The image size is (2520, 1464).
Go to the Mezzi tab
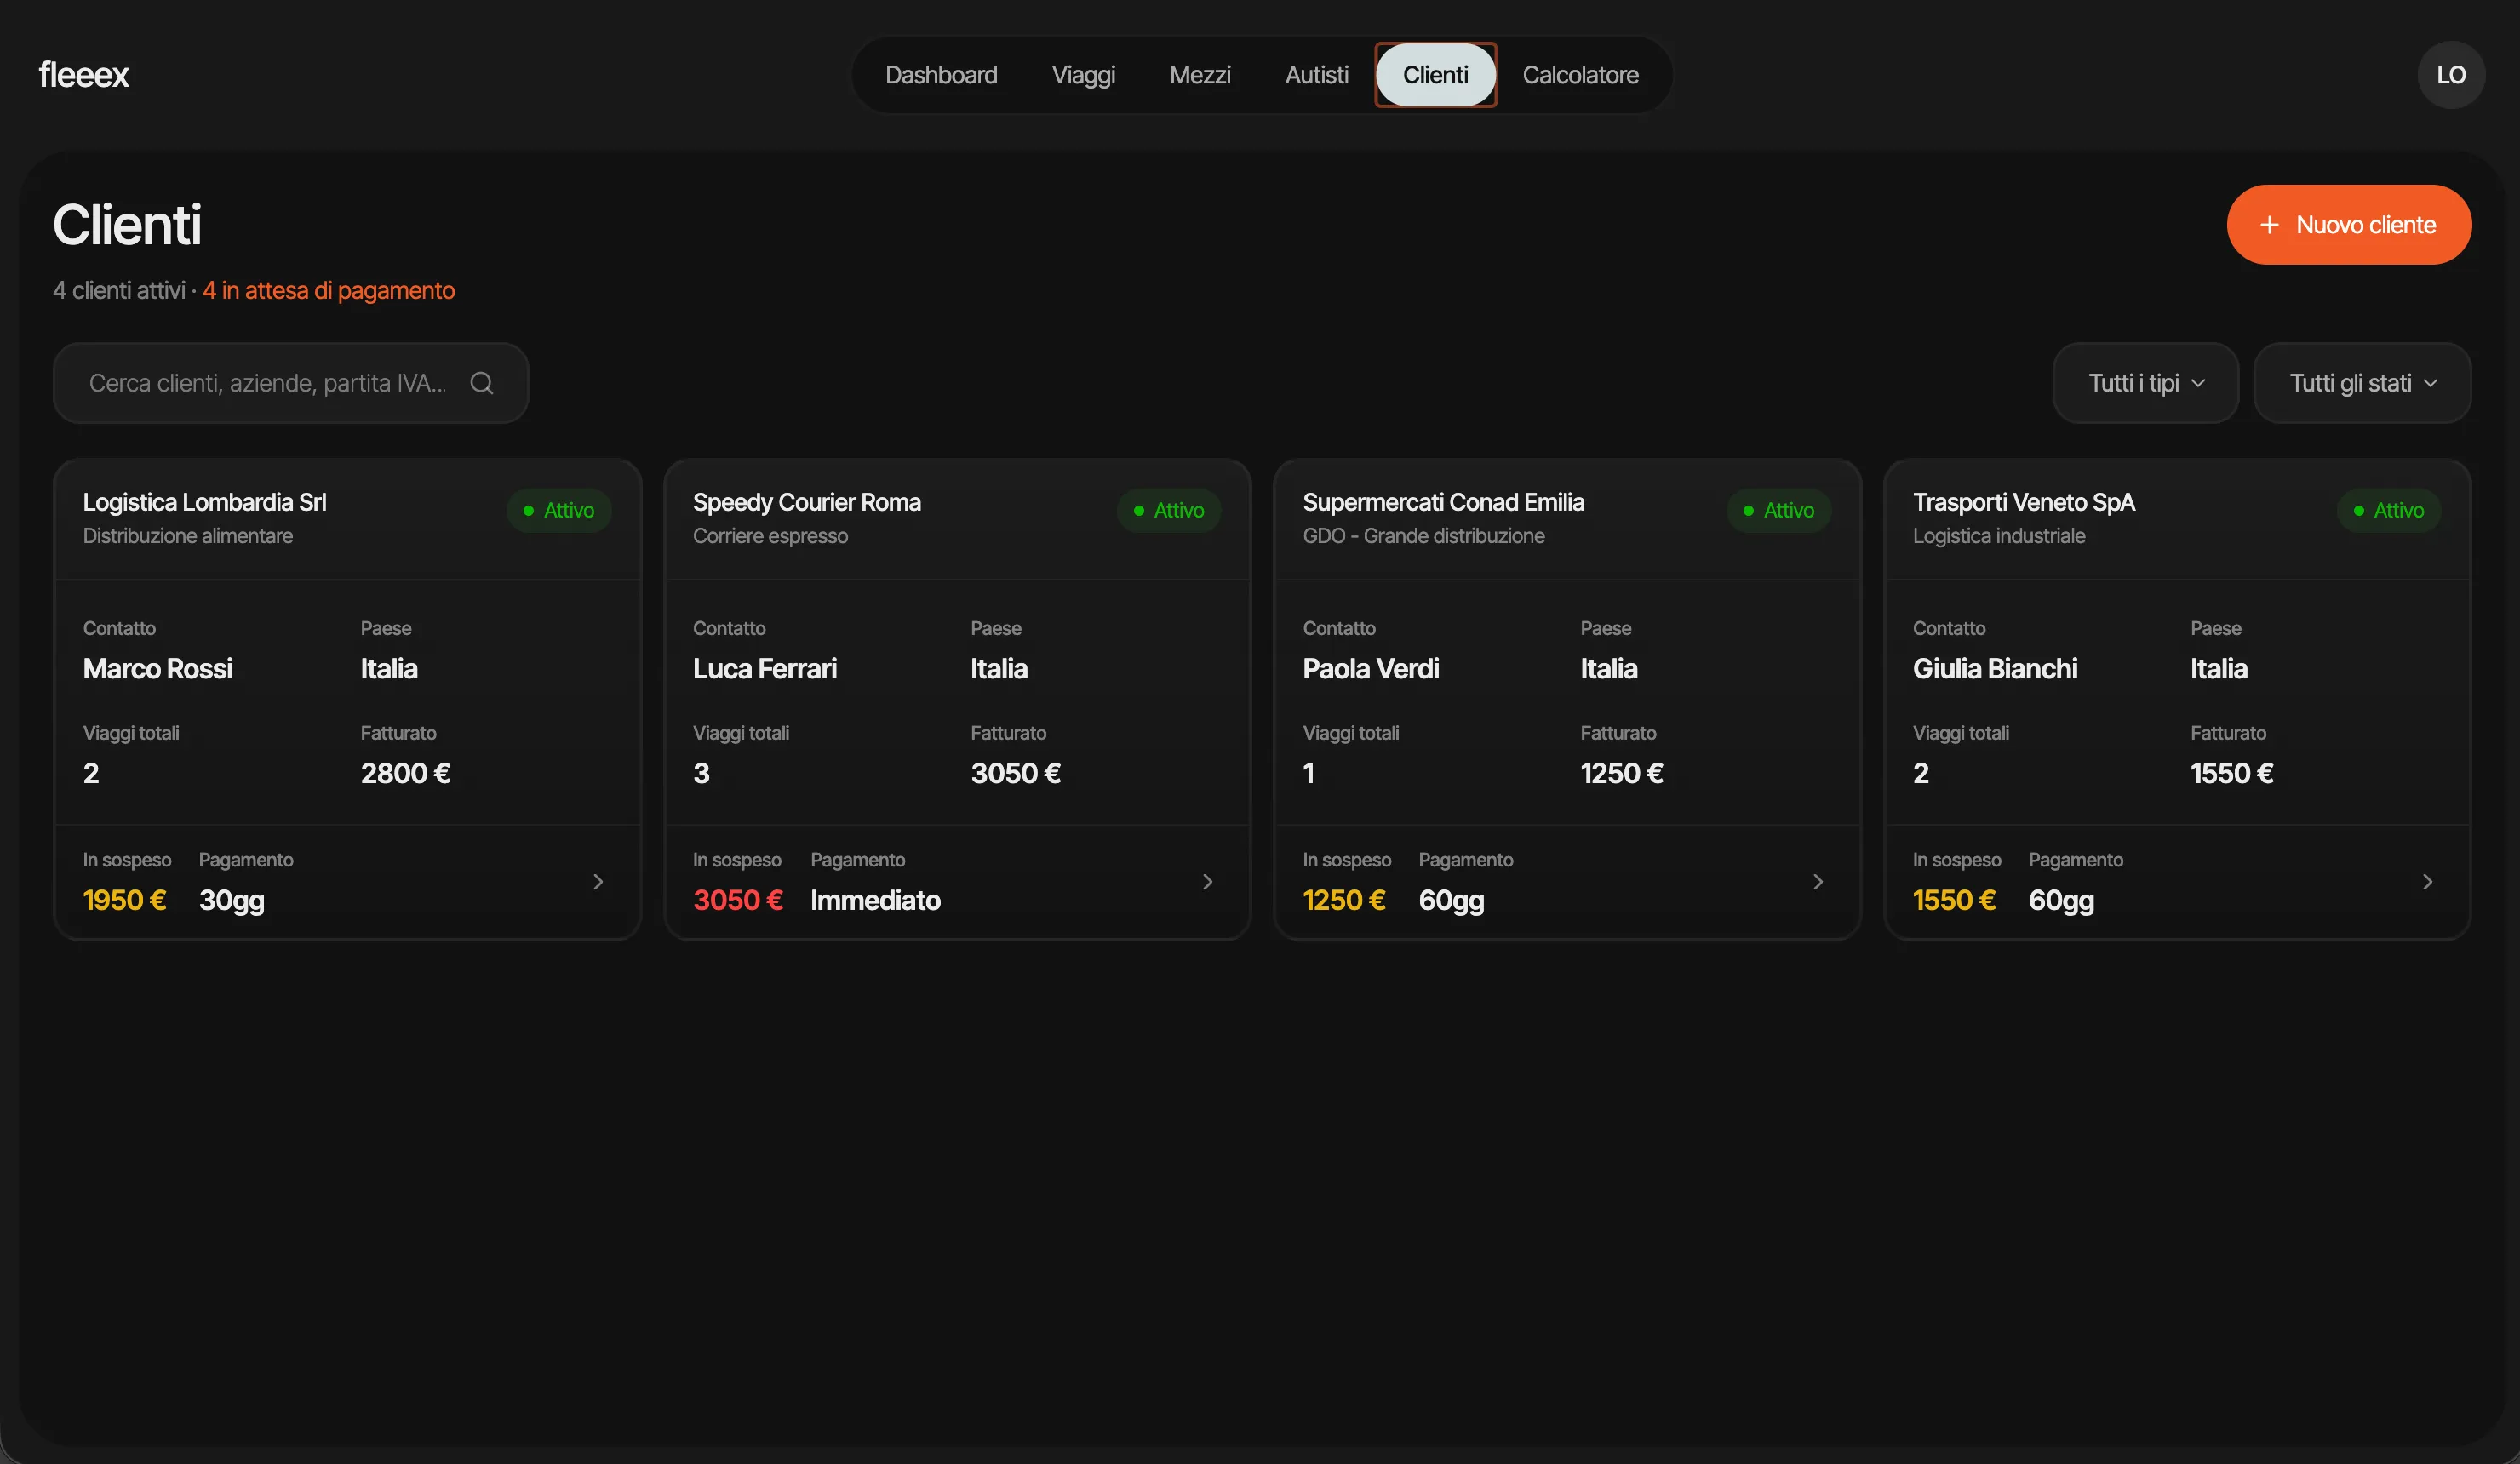(1200, 75)
